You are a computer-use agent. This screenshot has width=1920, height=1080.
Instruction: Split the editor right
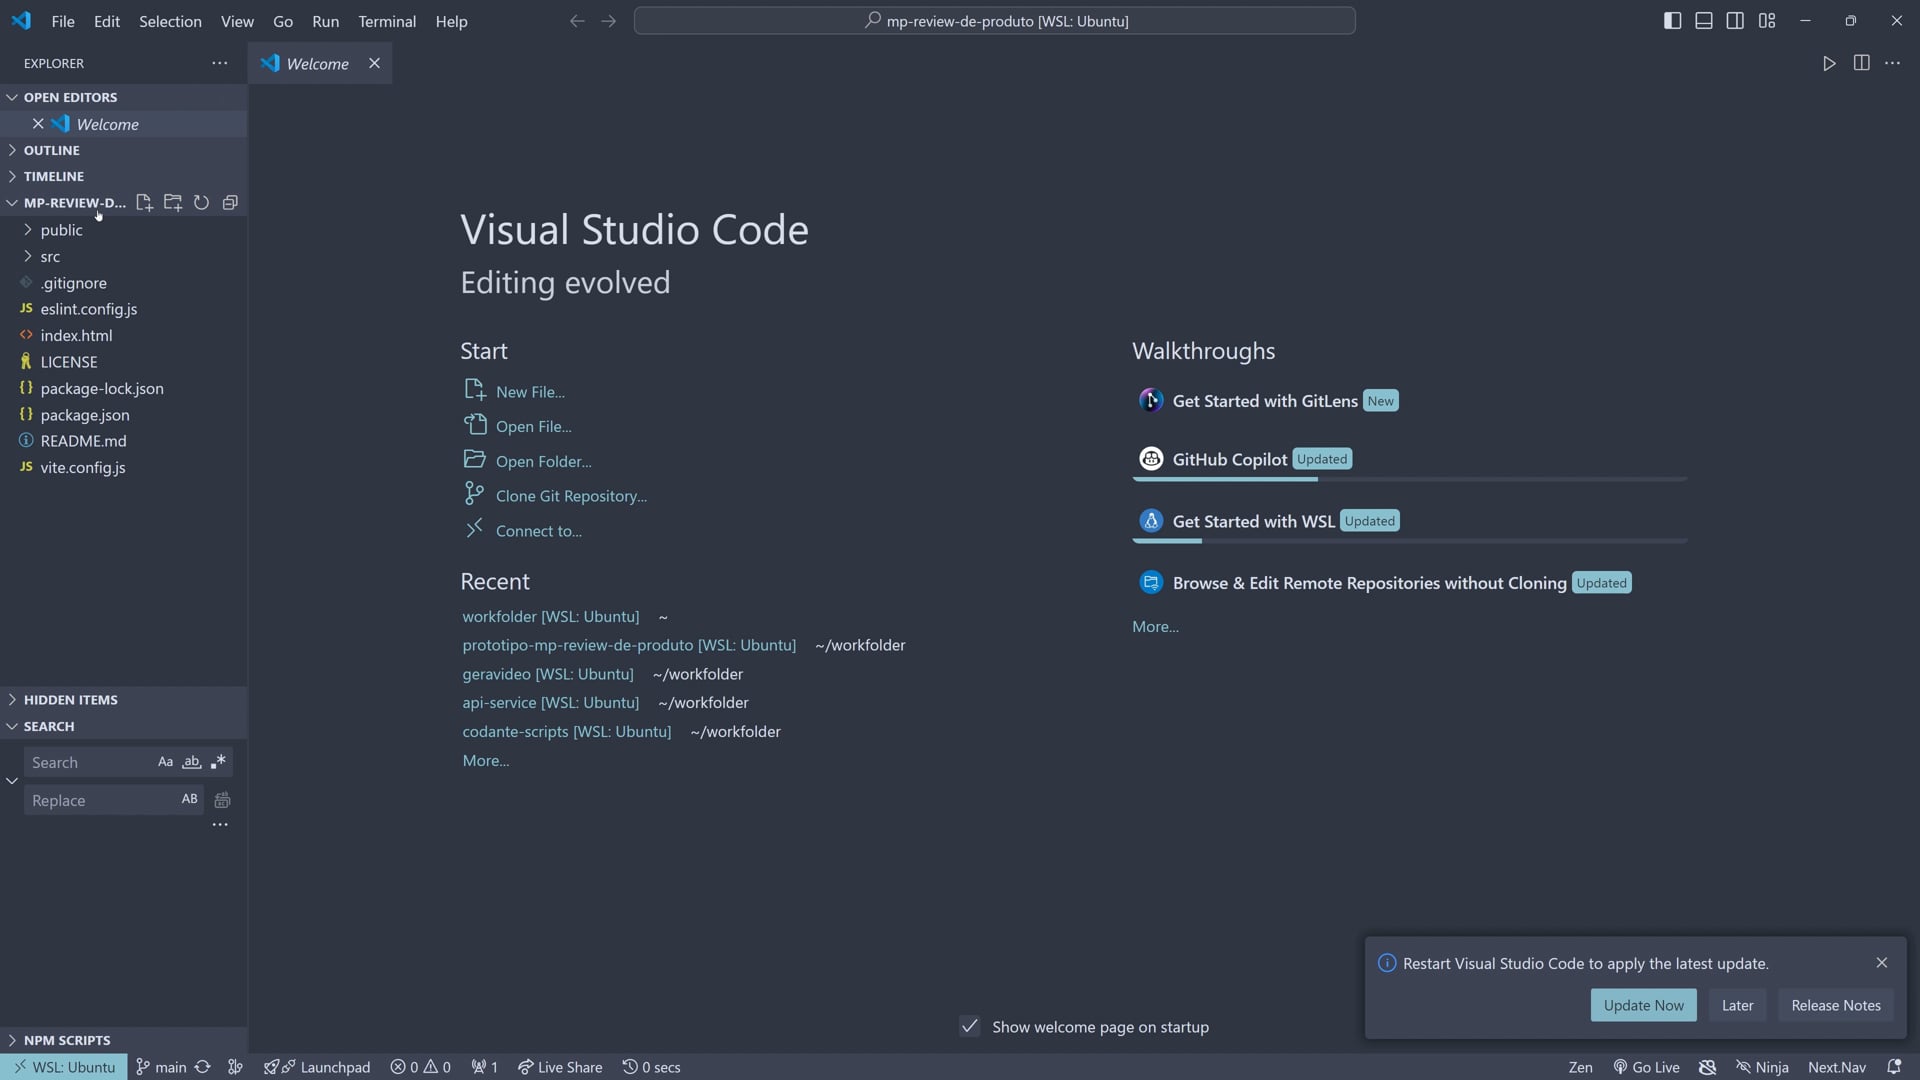click(x=1861, y=63)
